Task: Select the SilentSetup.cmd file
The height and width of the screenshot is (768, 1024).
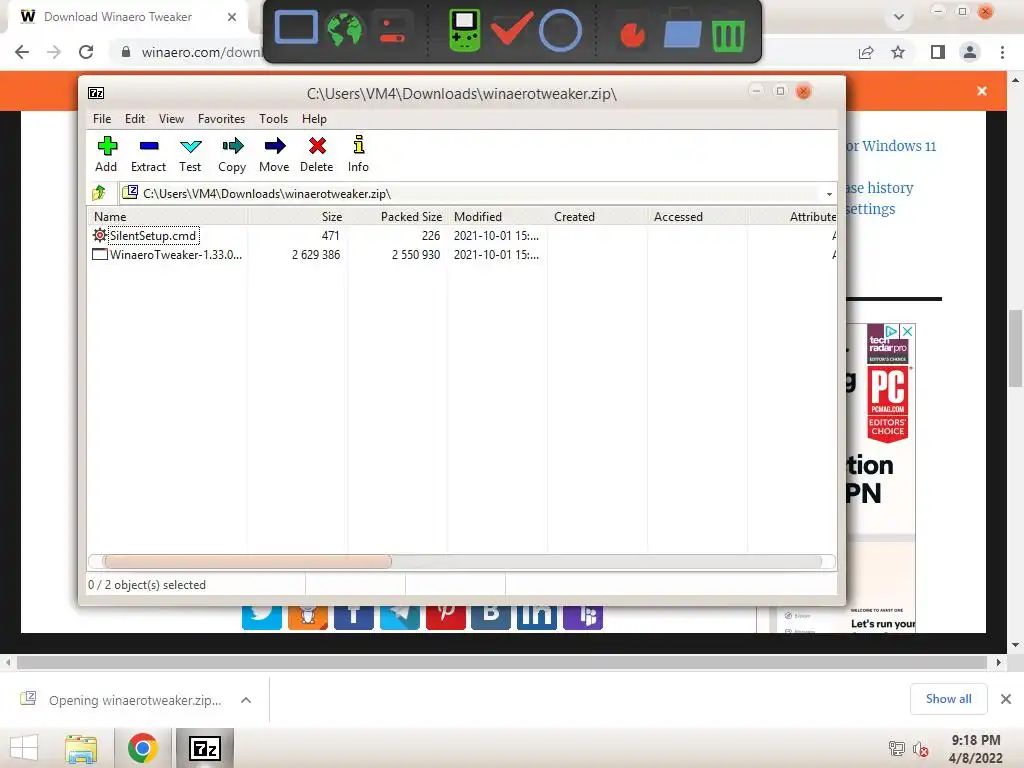Action: (153, 235)
